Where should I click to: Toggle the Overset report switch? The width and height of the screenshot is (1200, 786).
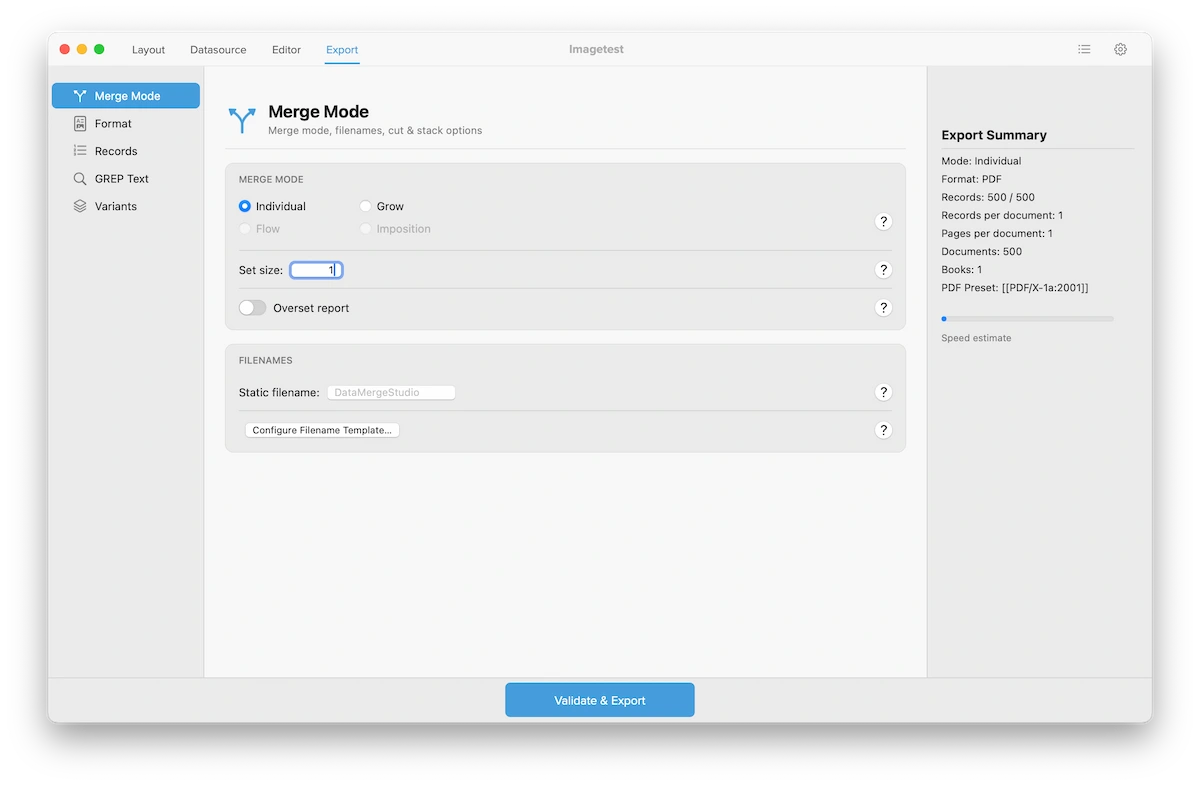coord(253,308)
